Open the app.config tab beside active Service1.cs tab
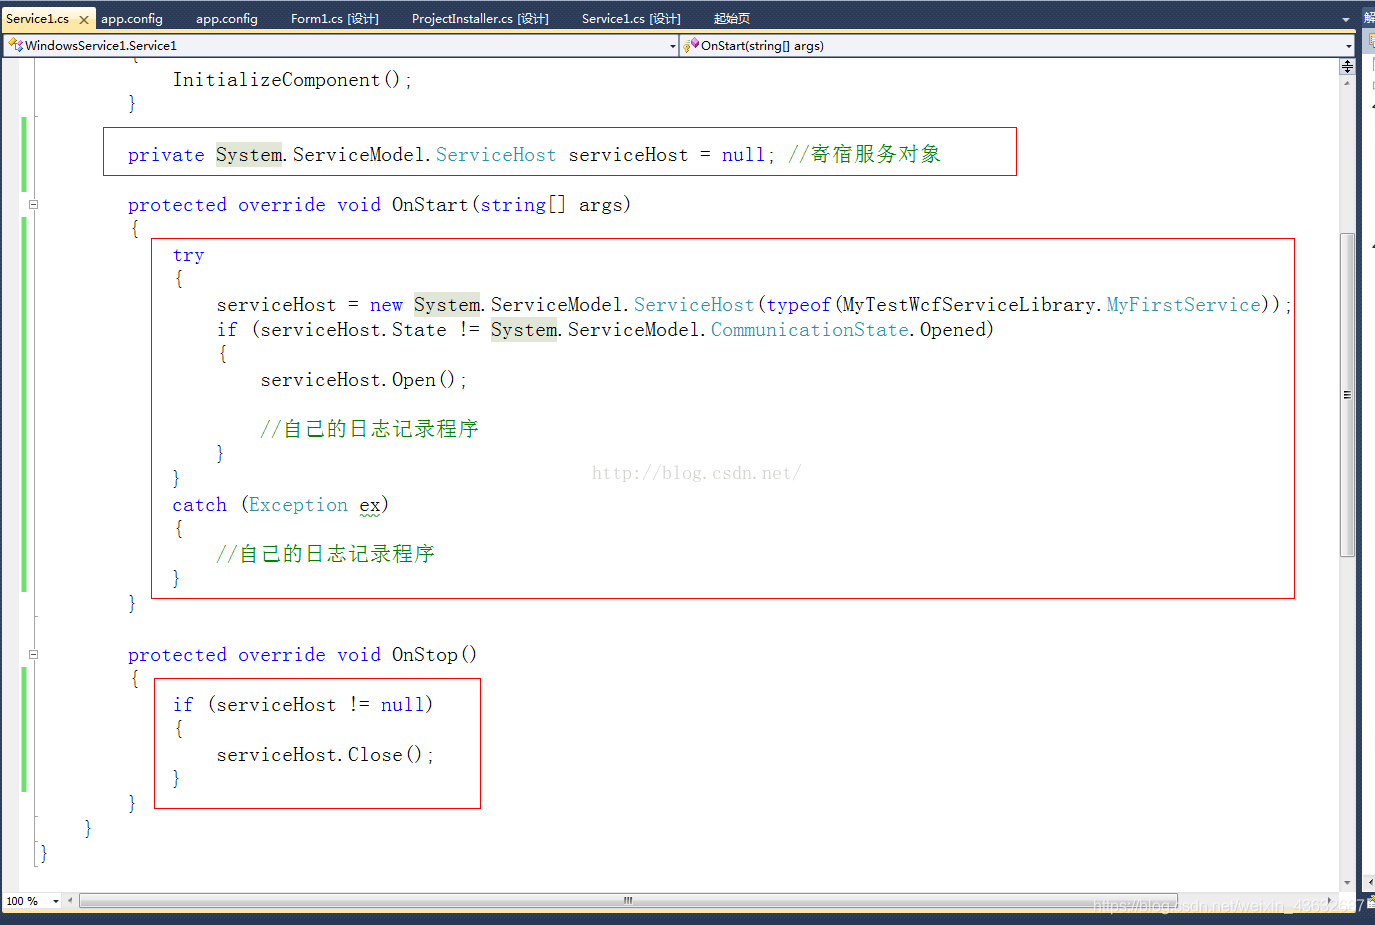Screen dimensions: 1375x925 [x=132, y=19]
